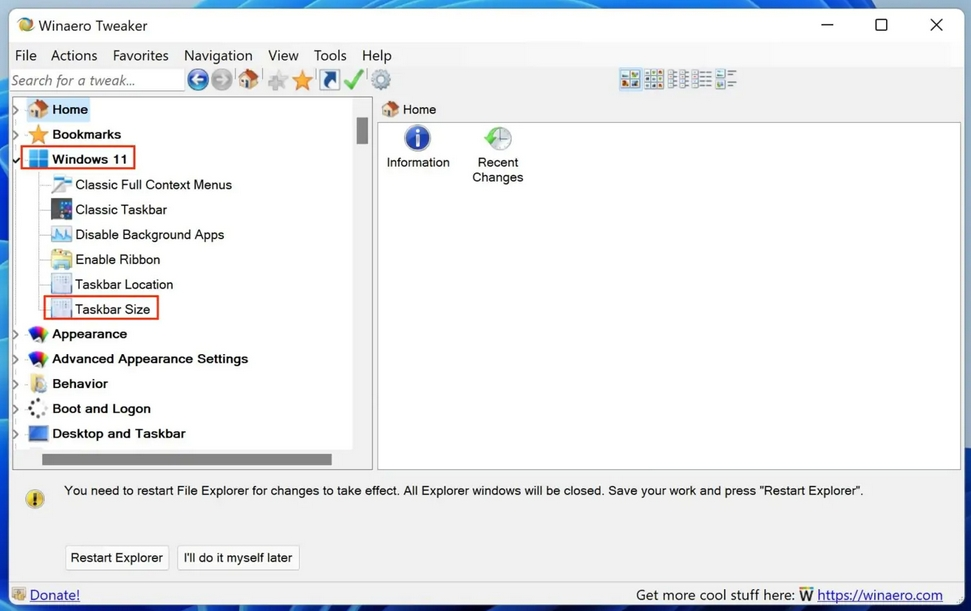Screen dimensions: 971x611
Task: Select the Taskbar Size tweak
Action: pyautogui.click(x=112, y=309)
